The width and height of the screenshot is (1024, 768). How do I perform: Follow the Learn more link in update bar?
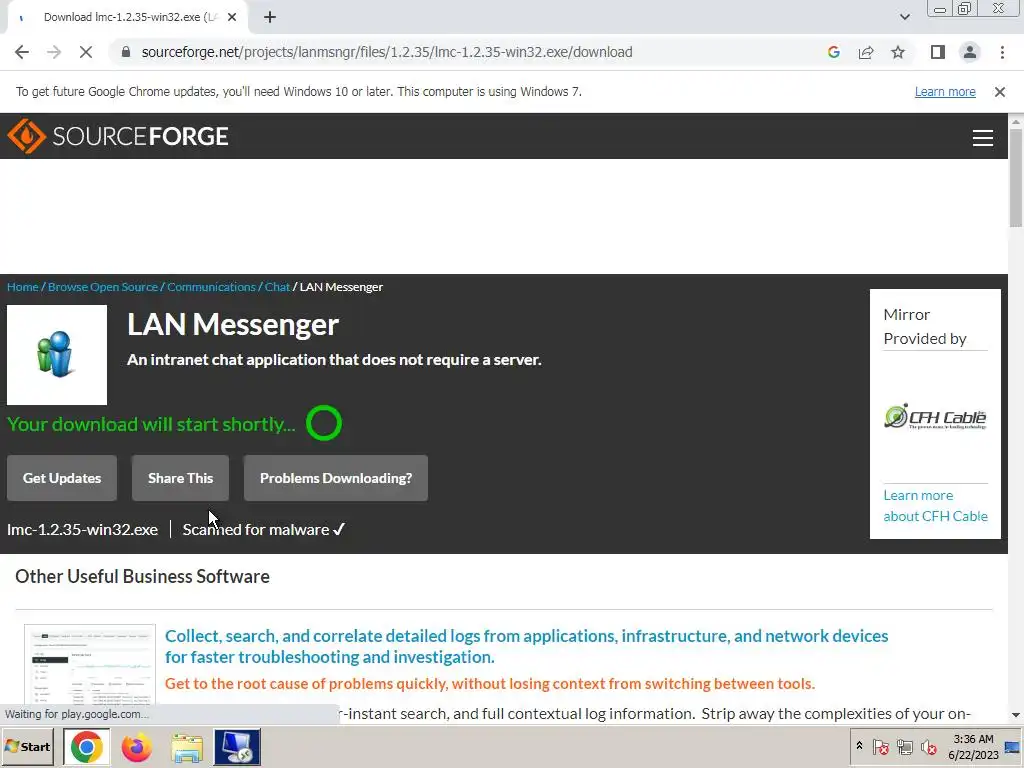945,92
